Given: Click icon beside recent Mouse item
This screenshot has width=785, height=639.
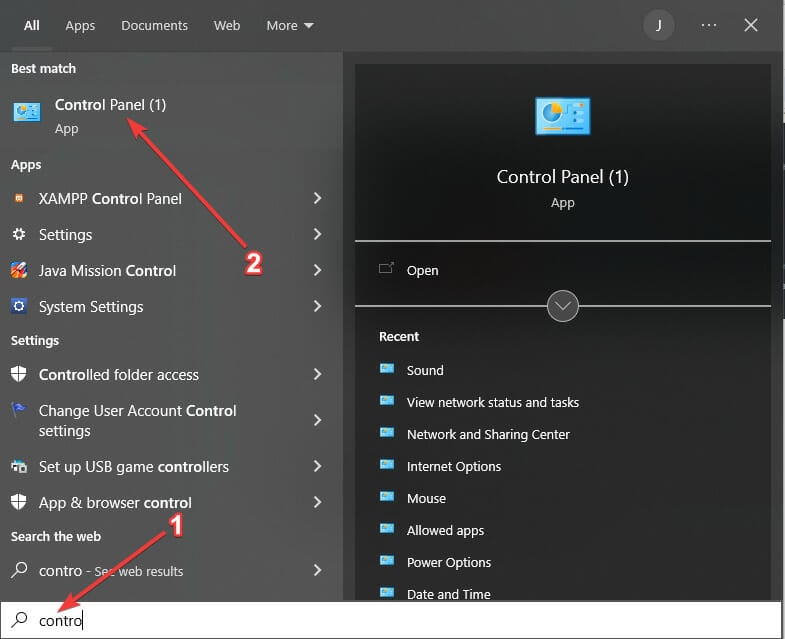Looking at the screenshot, I should 387,497.
